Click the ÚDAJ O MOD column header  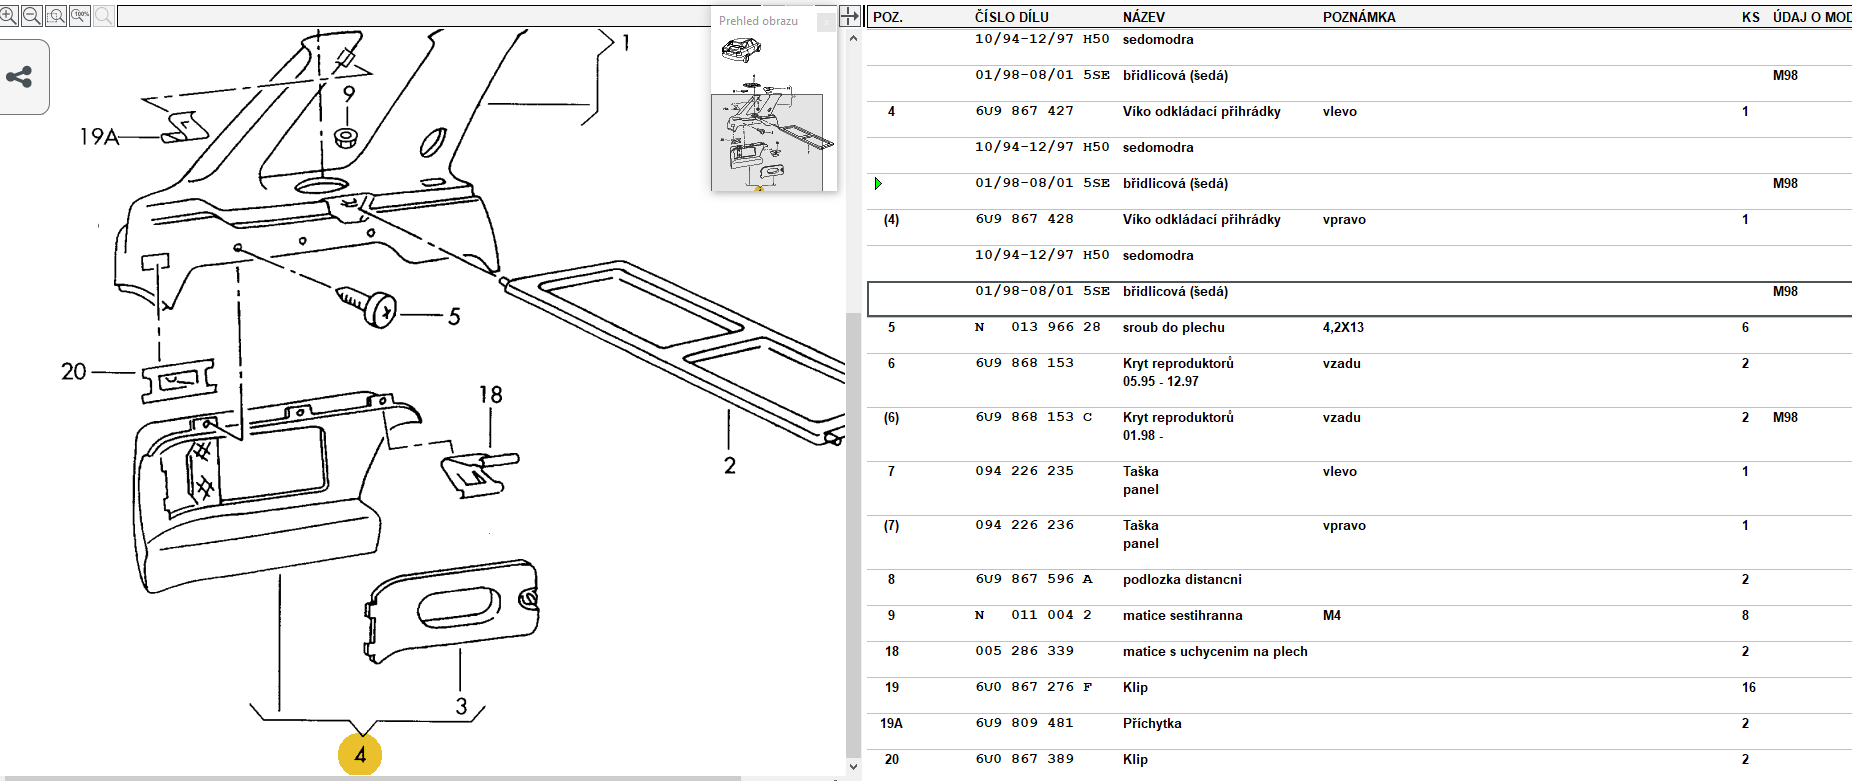pyautogui.click(x=1812, y=17)
